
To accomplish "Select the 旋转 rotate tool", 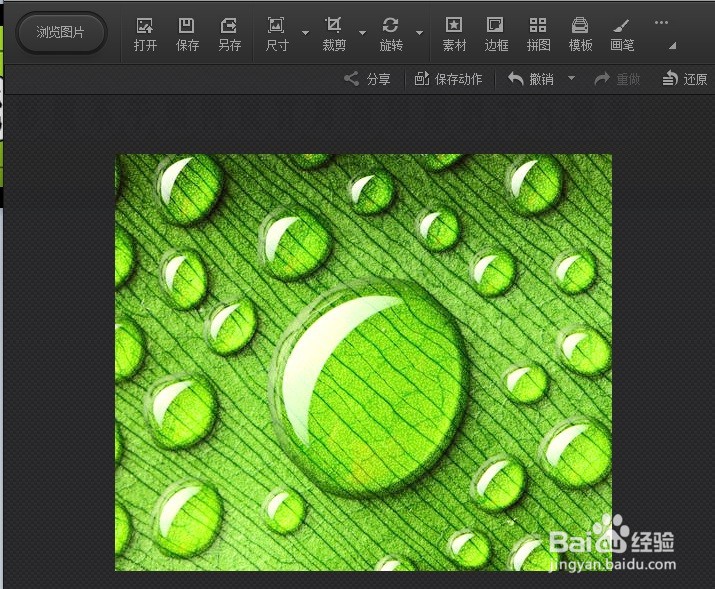I will pyautogui.click(x=391, y=34).
